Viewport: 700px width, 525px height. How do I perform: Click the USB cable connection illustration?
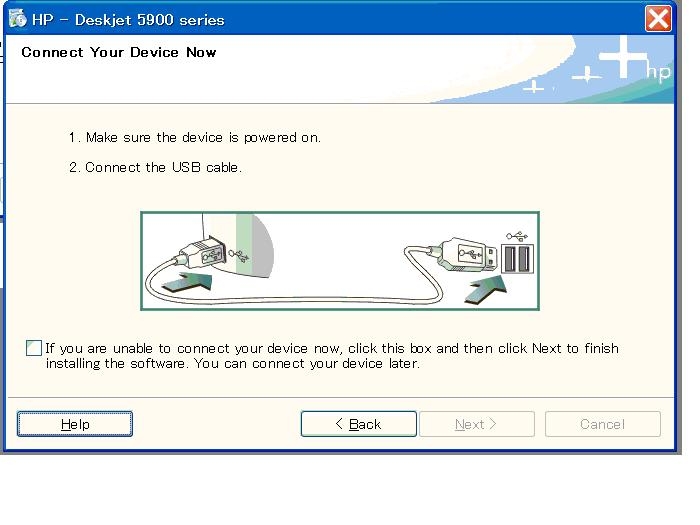(340, 261)
